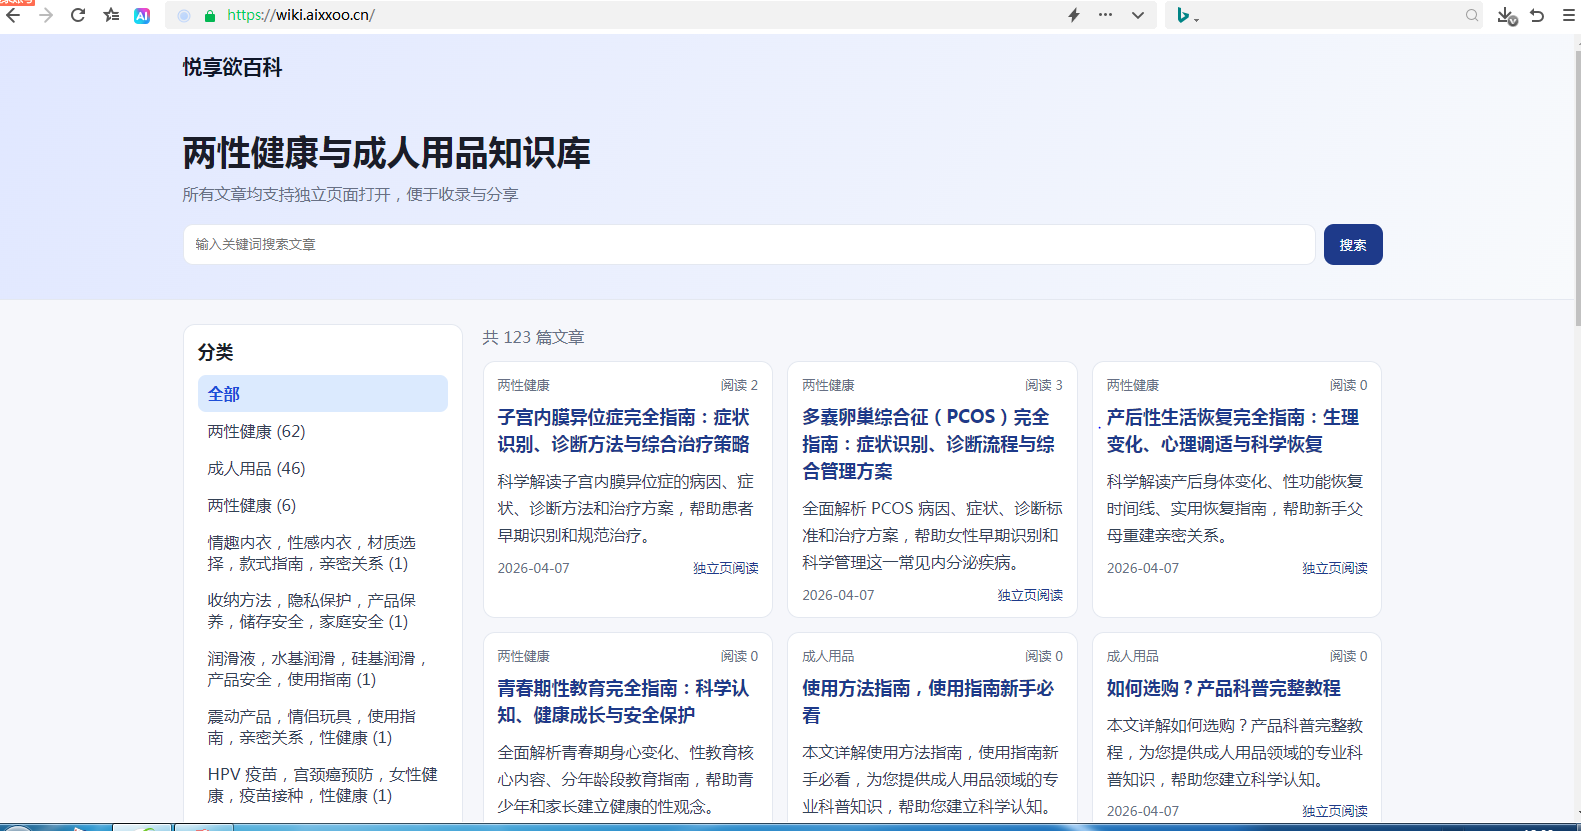Click 独立页阅读 on the 产后性生活恢复 card
The image size is (1581, 831).
(1335, 568)
